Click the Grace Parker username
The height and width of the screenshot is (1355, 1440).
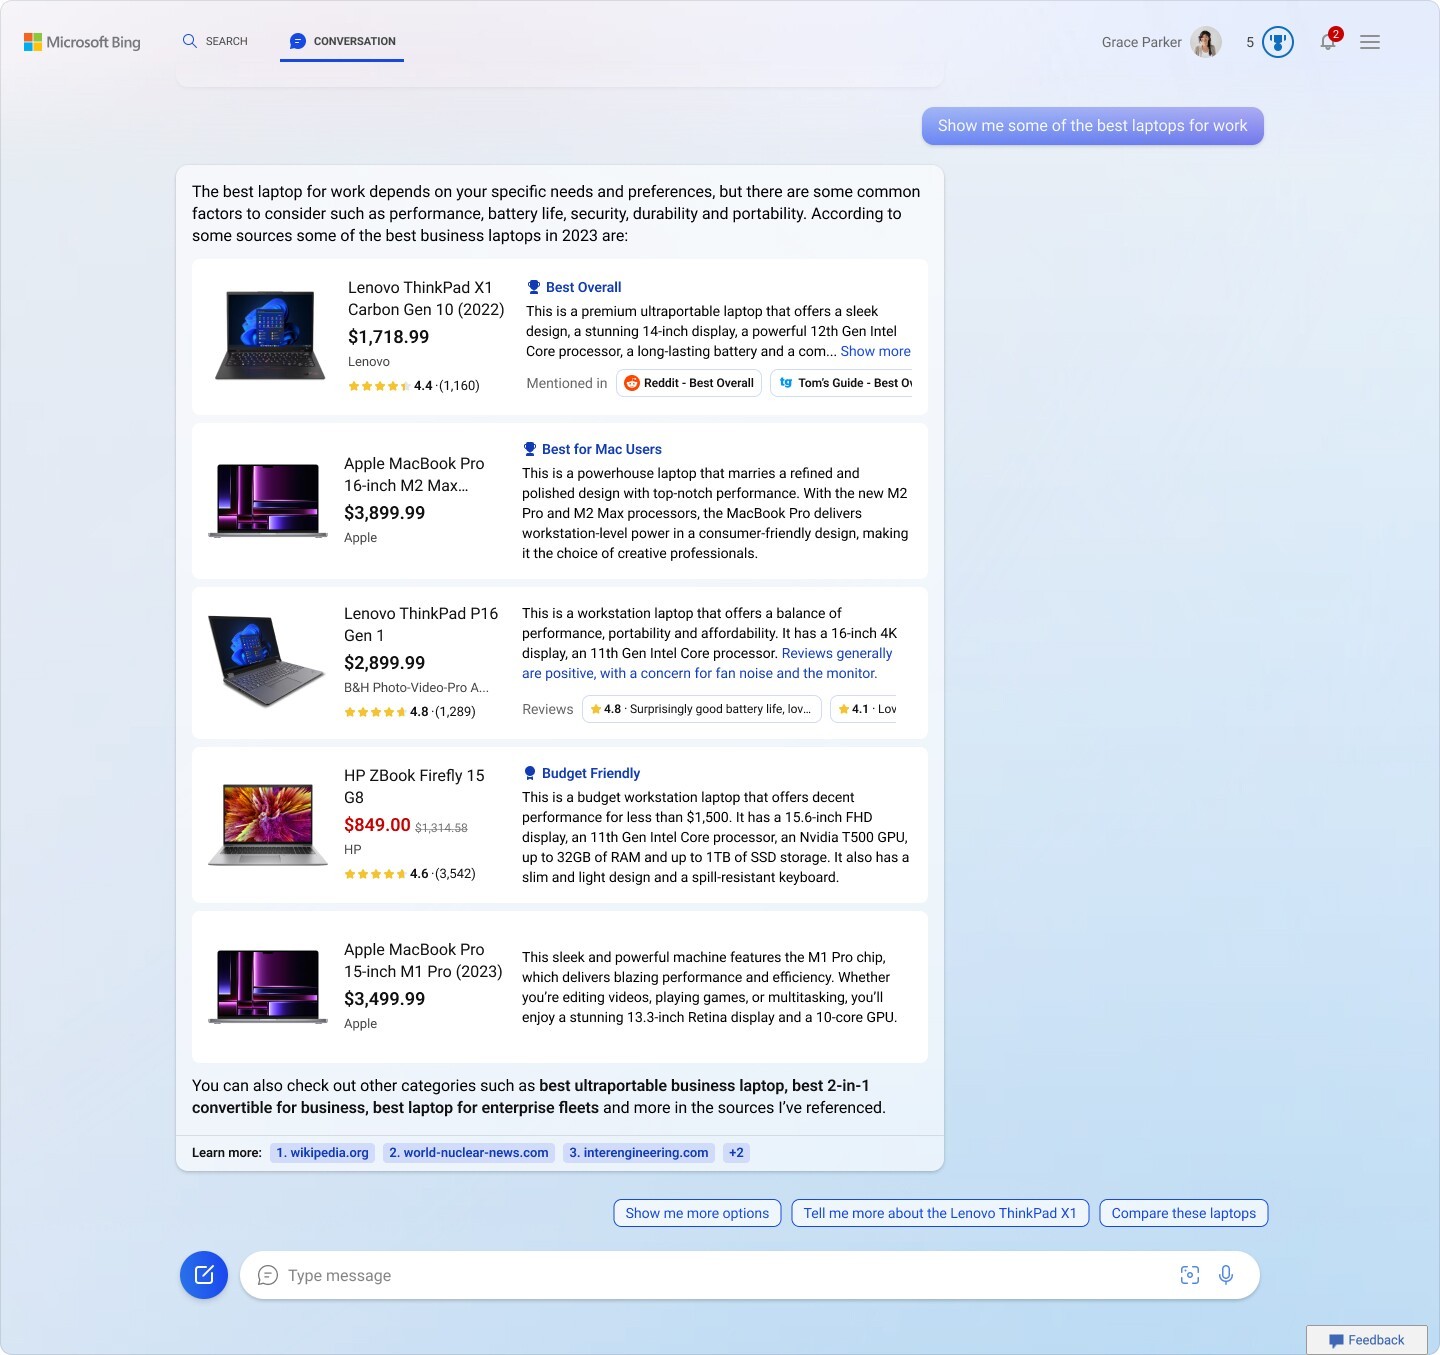click(1141, 42)
